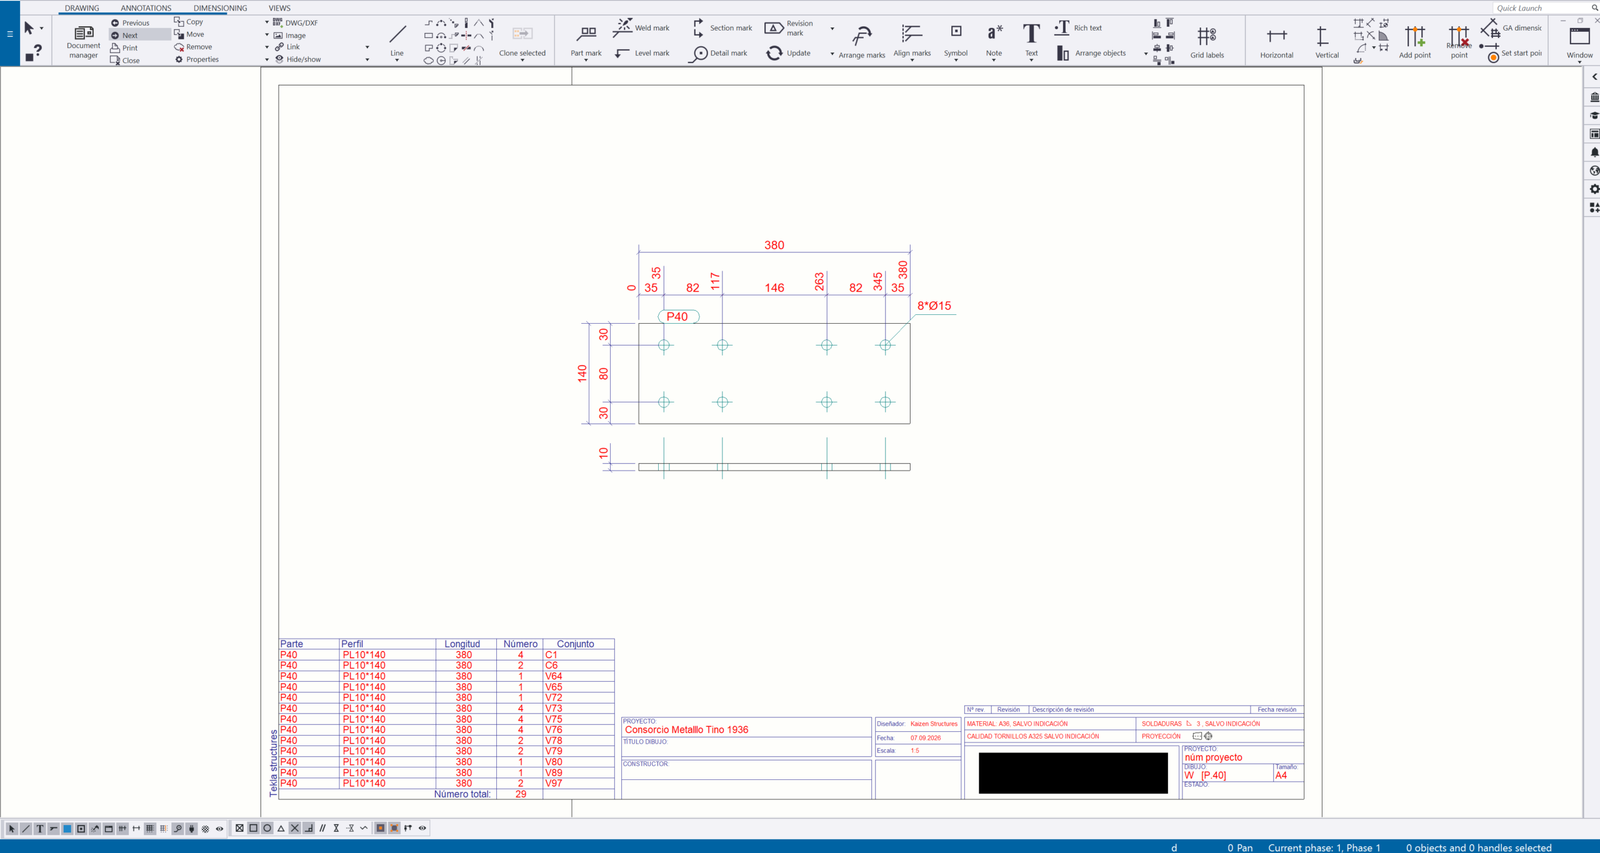Image resolution: width=1600 pixels, height=853 pixels.
Task: Open Grid labels tool
Action: click(x=1207, y=41)
